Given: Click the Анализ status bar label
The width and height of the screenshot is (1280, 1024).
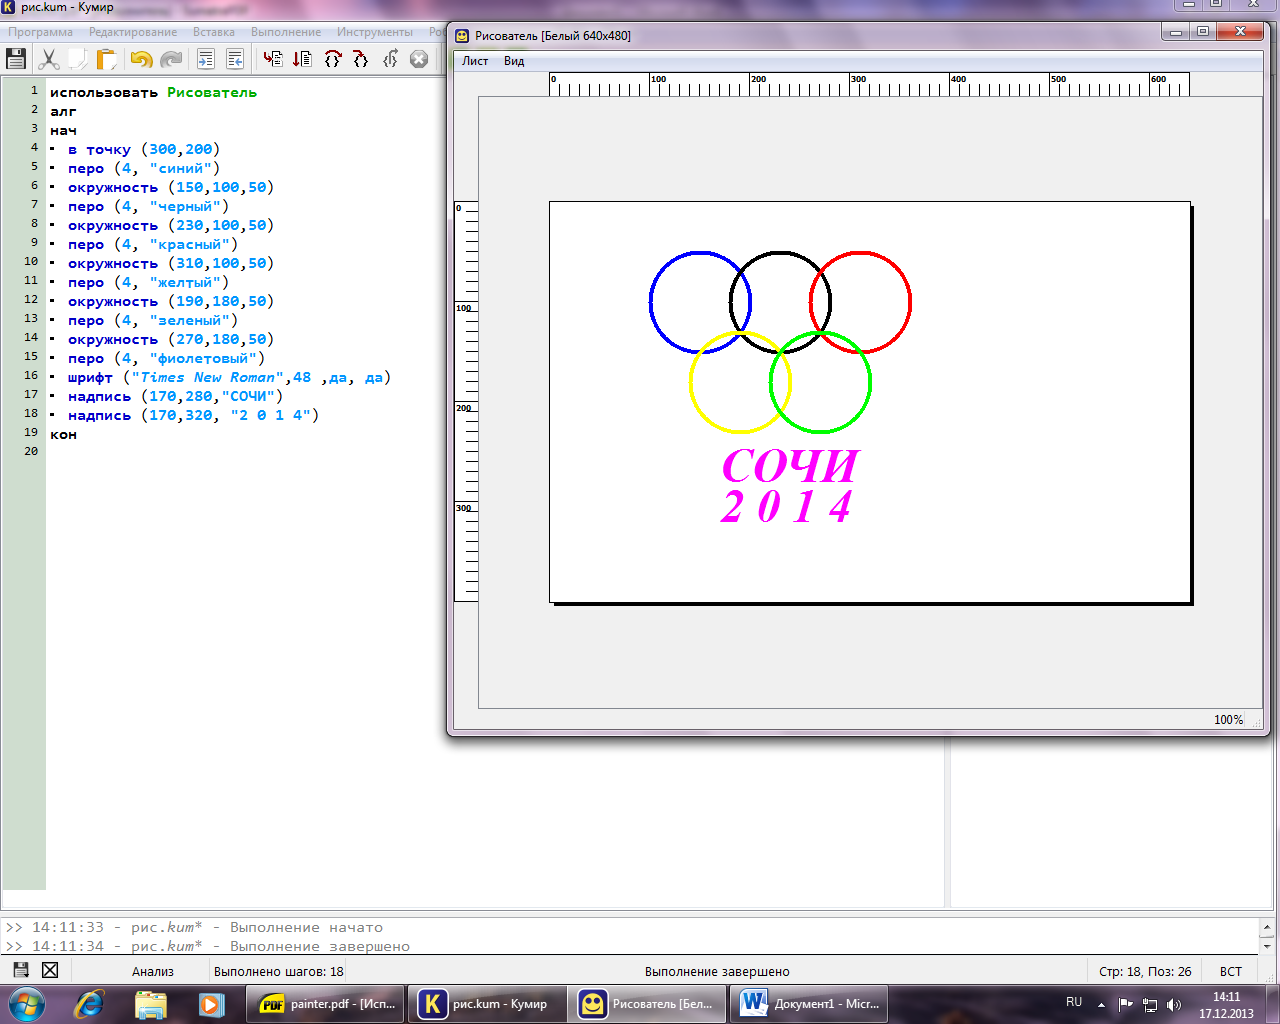Looking at the screenshot, I should point(153,971).
